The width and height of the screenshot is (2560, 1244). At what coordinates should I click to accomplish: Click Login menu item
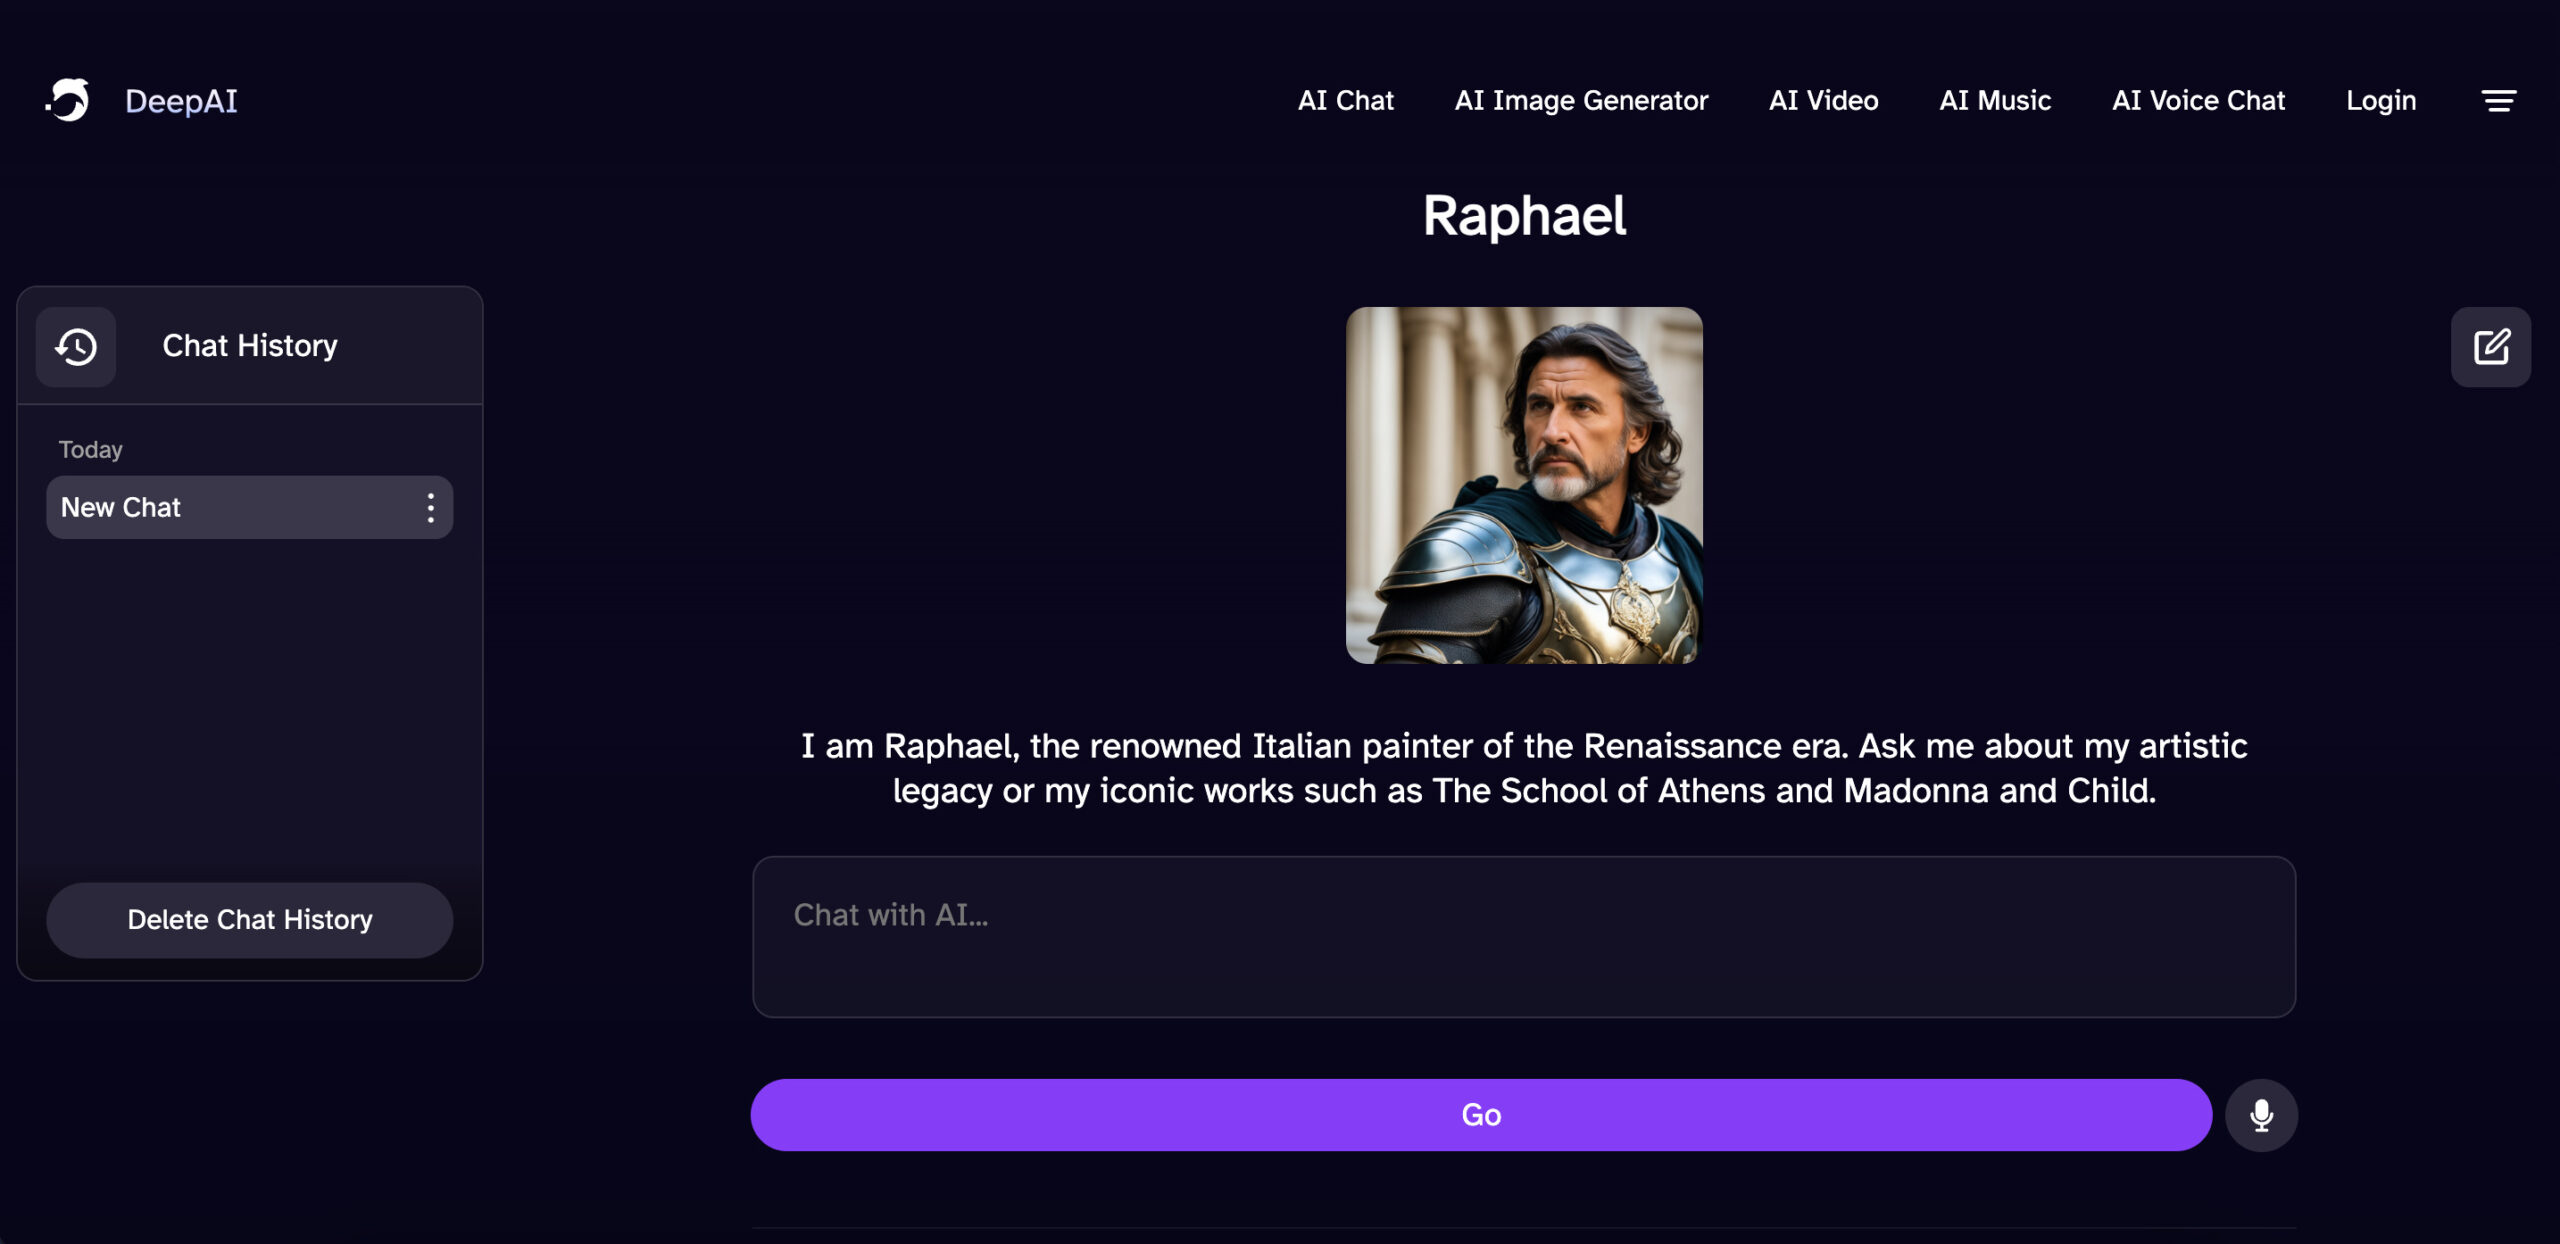tap(2380, 100)
